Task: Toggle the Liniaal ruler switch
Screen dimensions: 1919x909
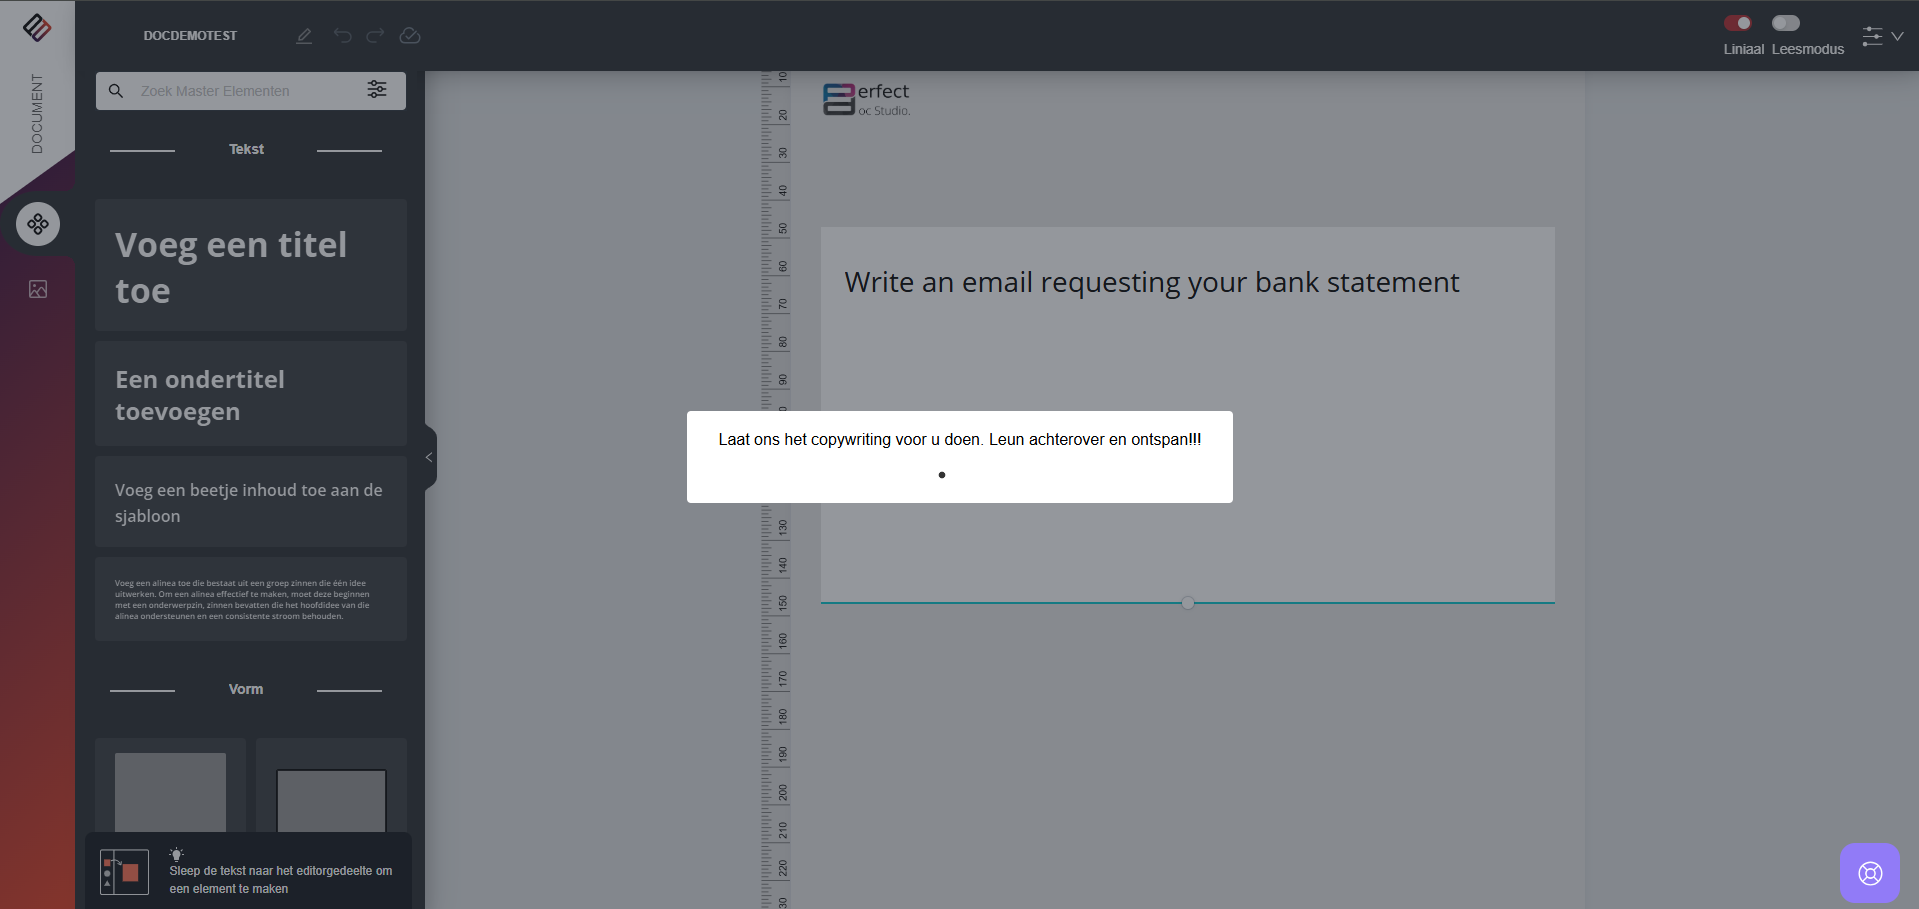Action: pyautogui.click(x=1738, y=23)
